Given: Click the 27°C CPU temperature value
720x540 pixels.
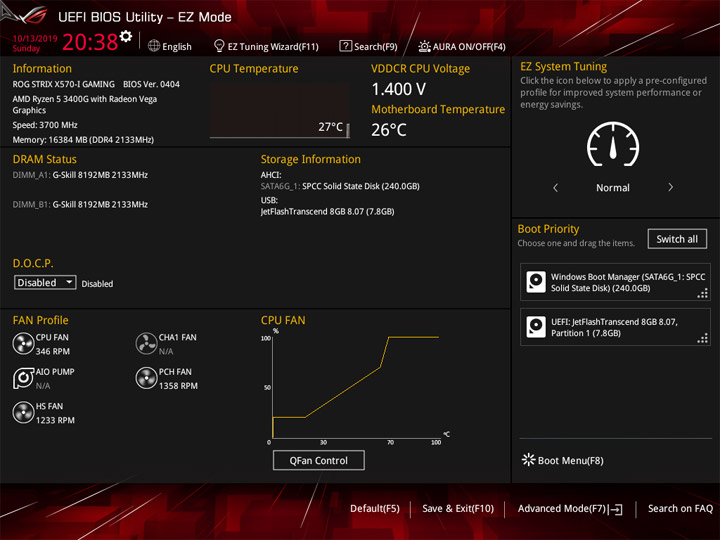Looking at the screenshot, I should [331, 127].
